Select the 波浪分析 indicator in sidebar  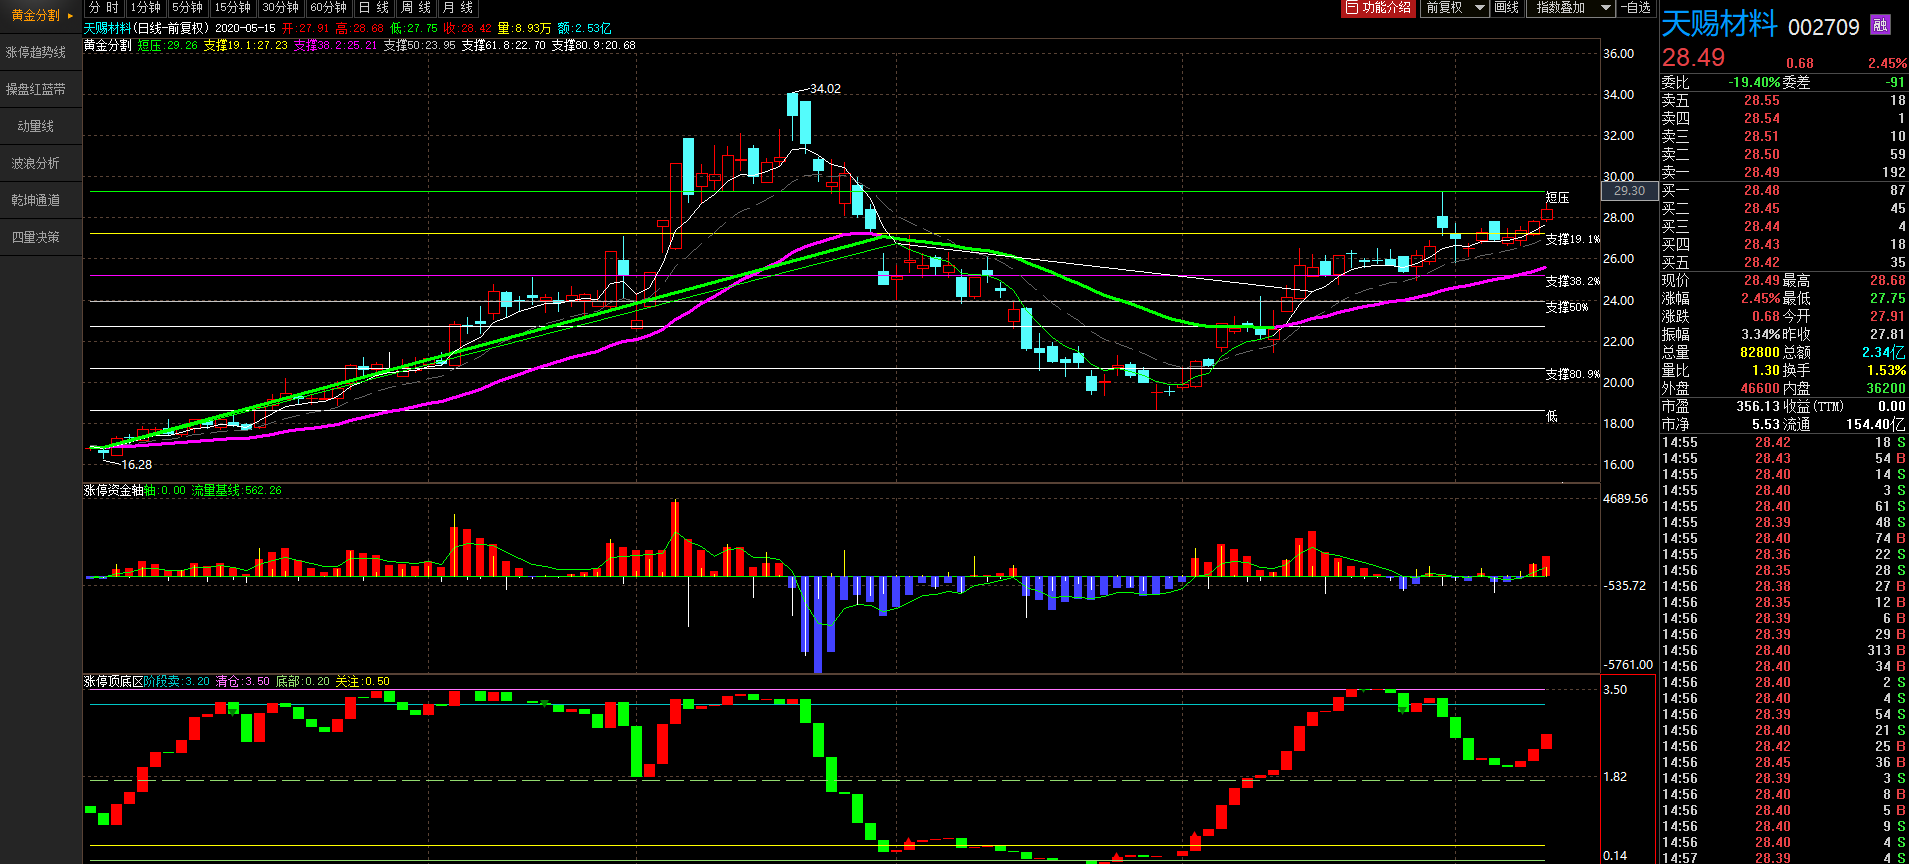36,163
